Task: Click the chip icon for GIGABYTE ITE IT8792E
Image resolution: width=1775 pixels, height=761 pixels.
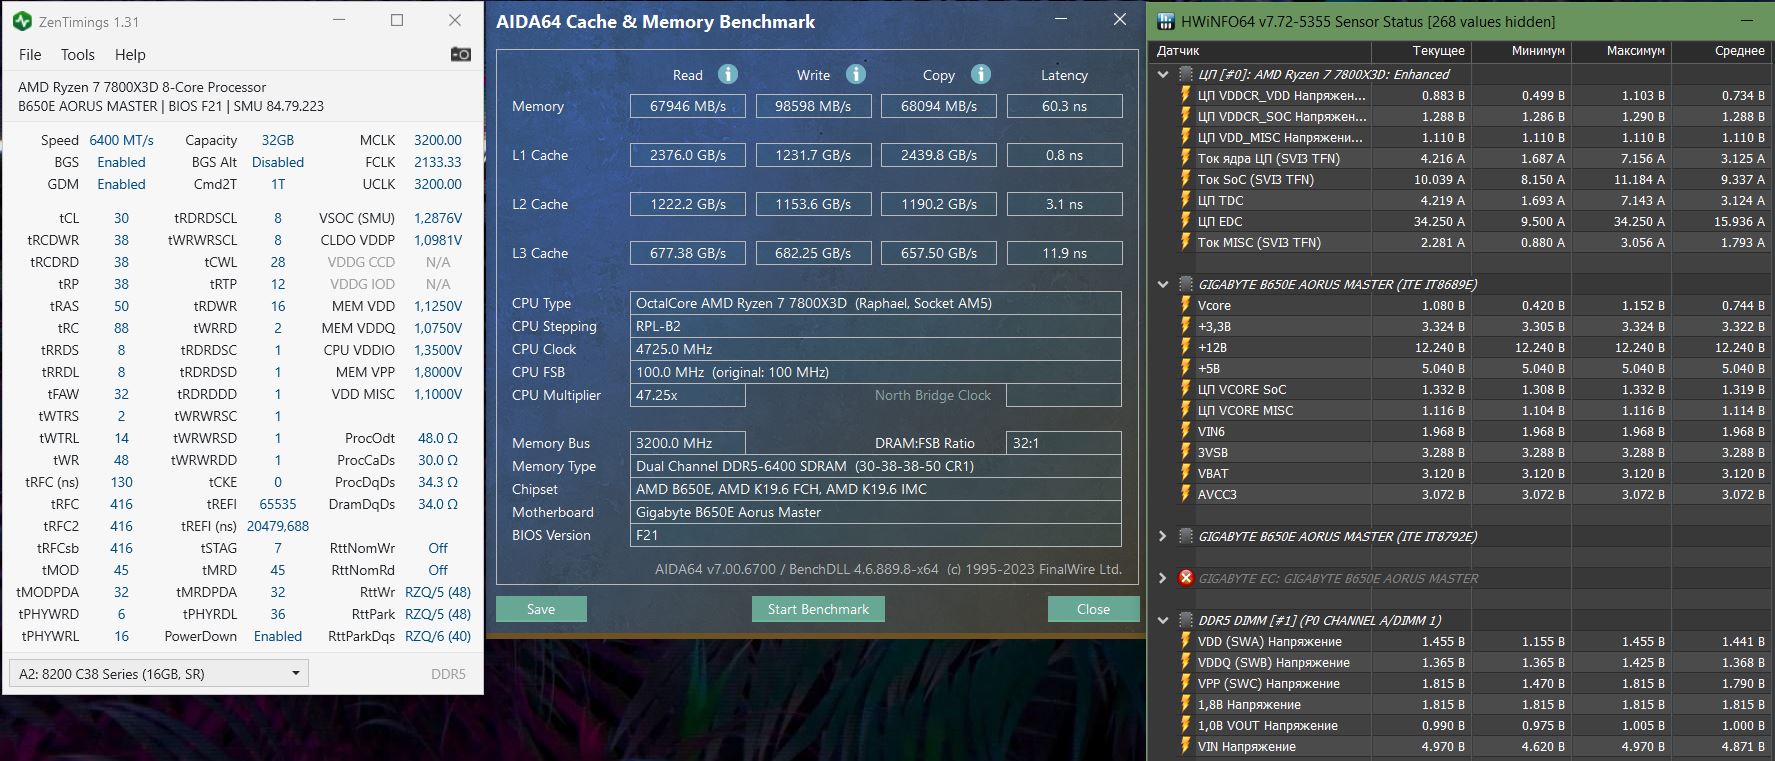Action: (1186, 536)
